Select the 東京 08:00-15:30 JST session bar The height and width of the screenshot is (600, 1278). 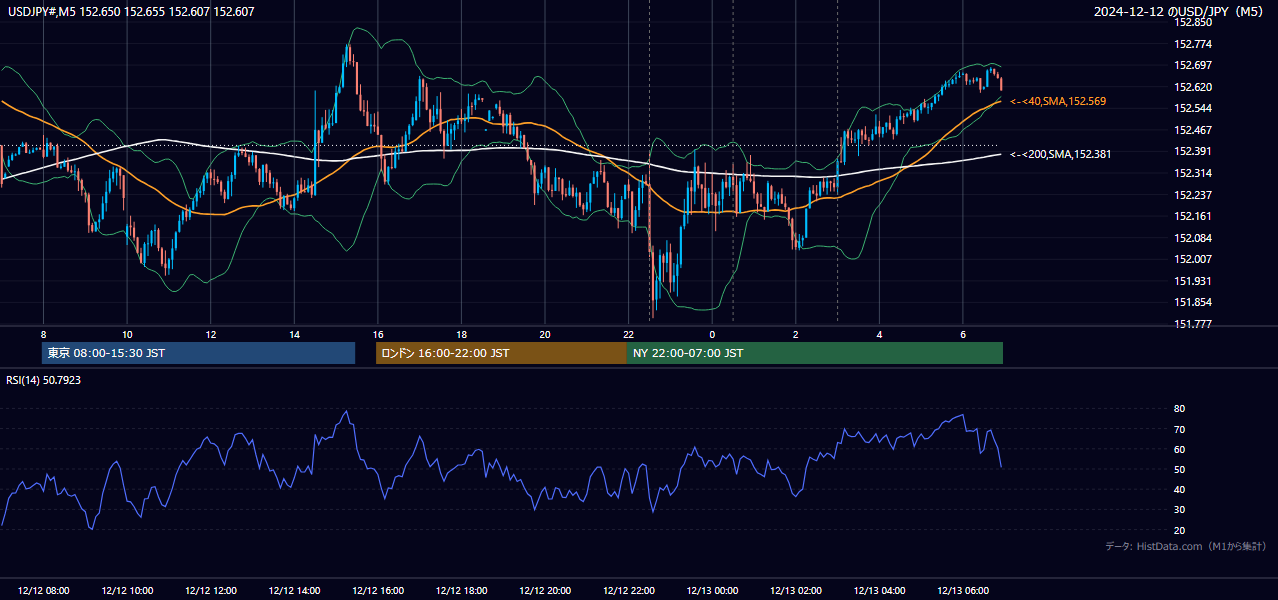(x=198, y=353)
